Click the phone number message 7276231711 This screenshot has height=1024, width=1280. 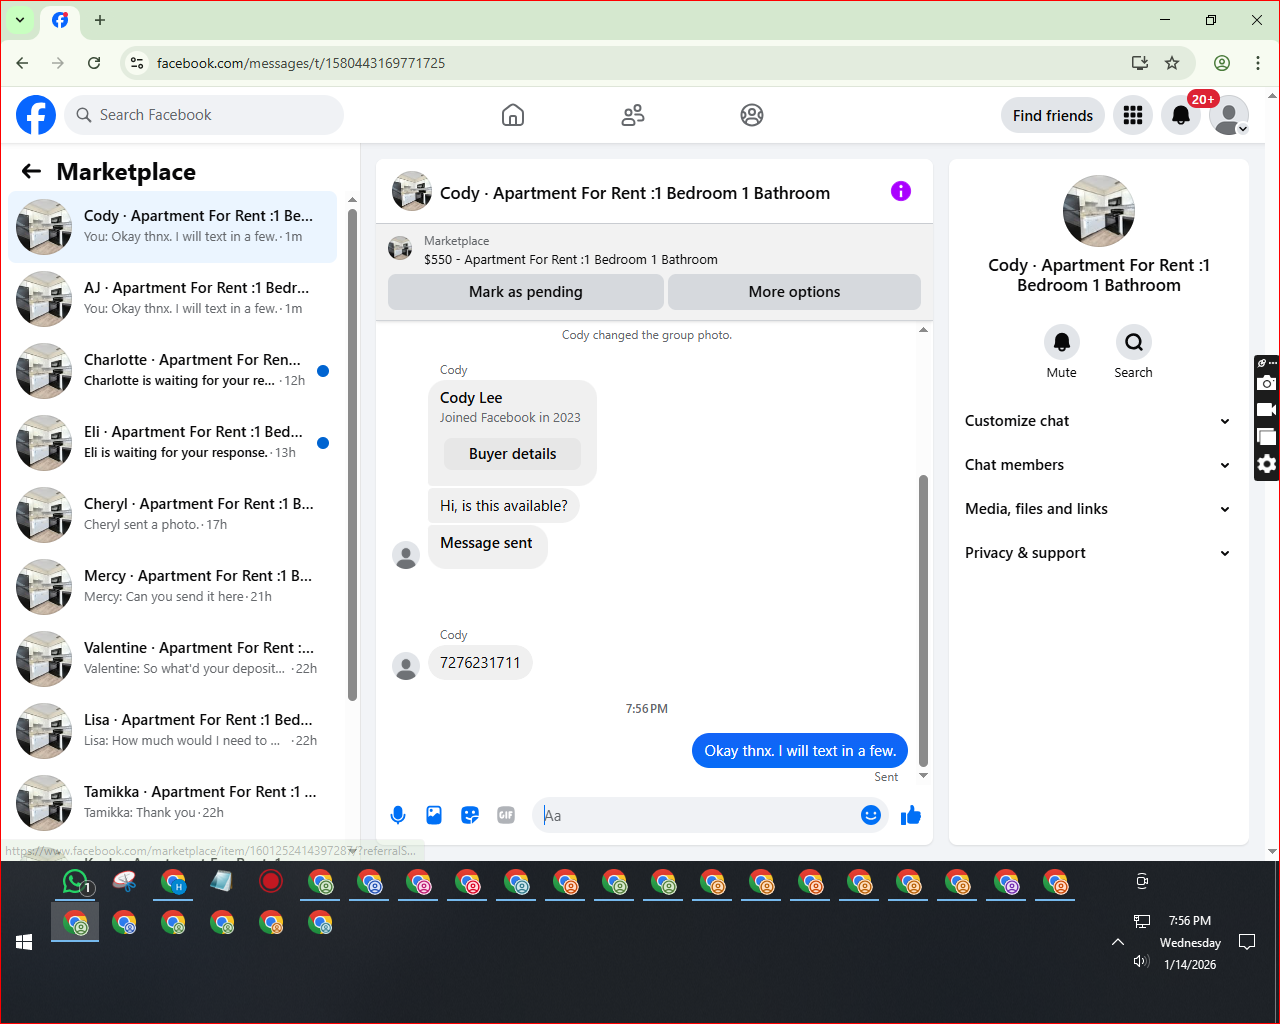[x=480, y=663]
